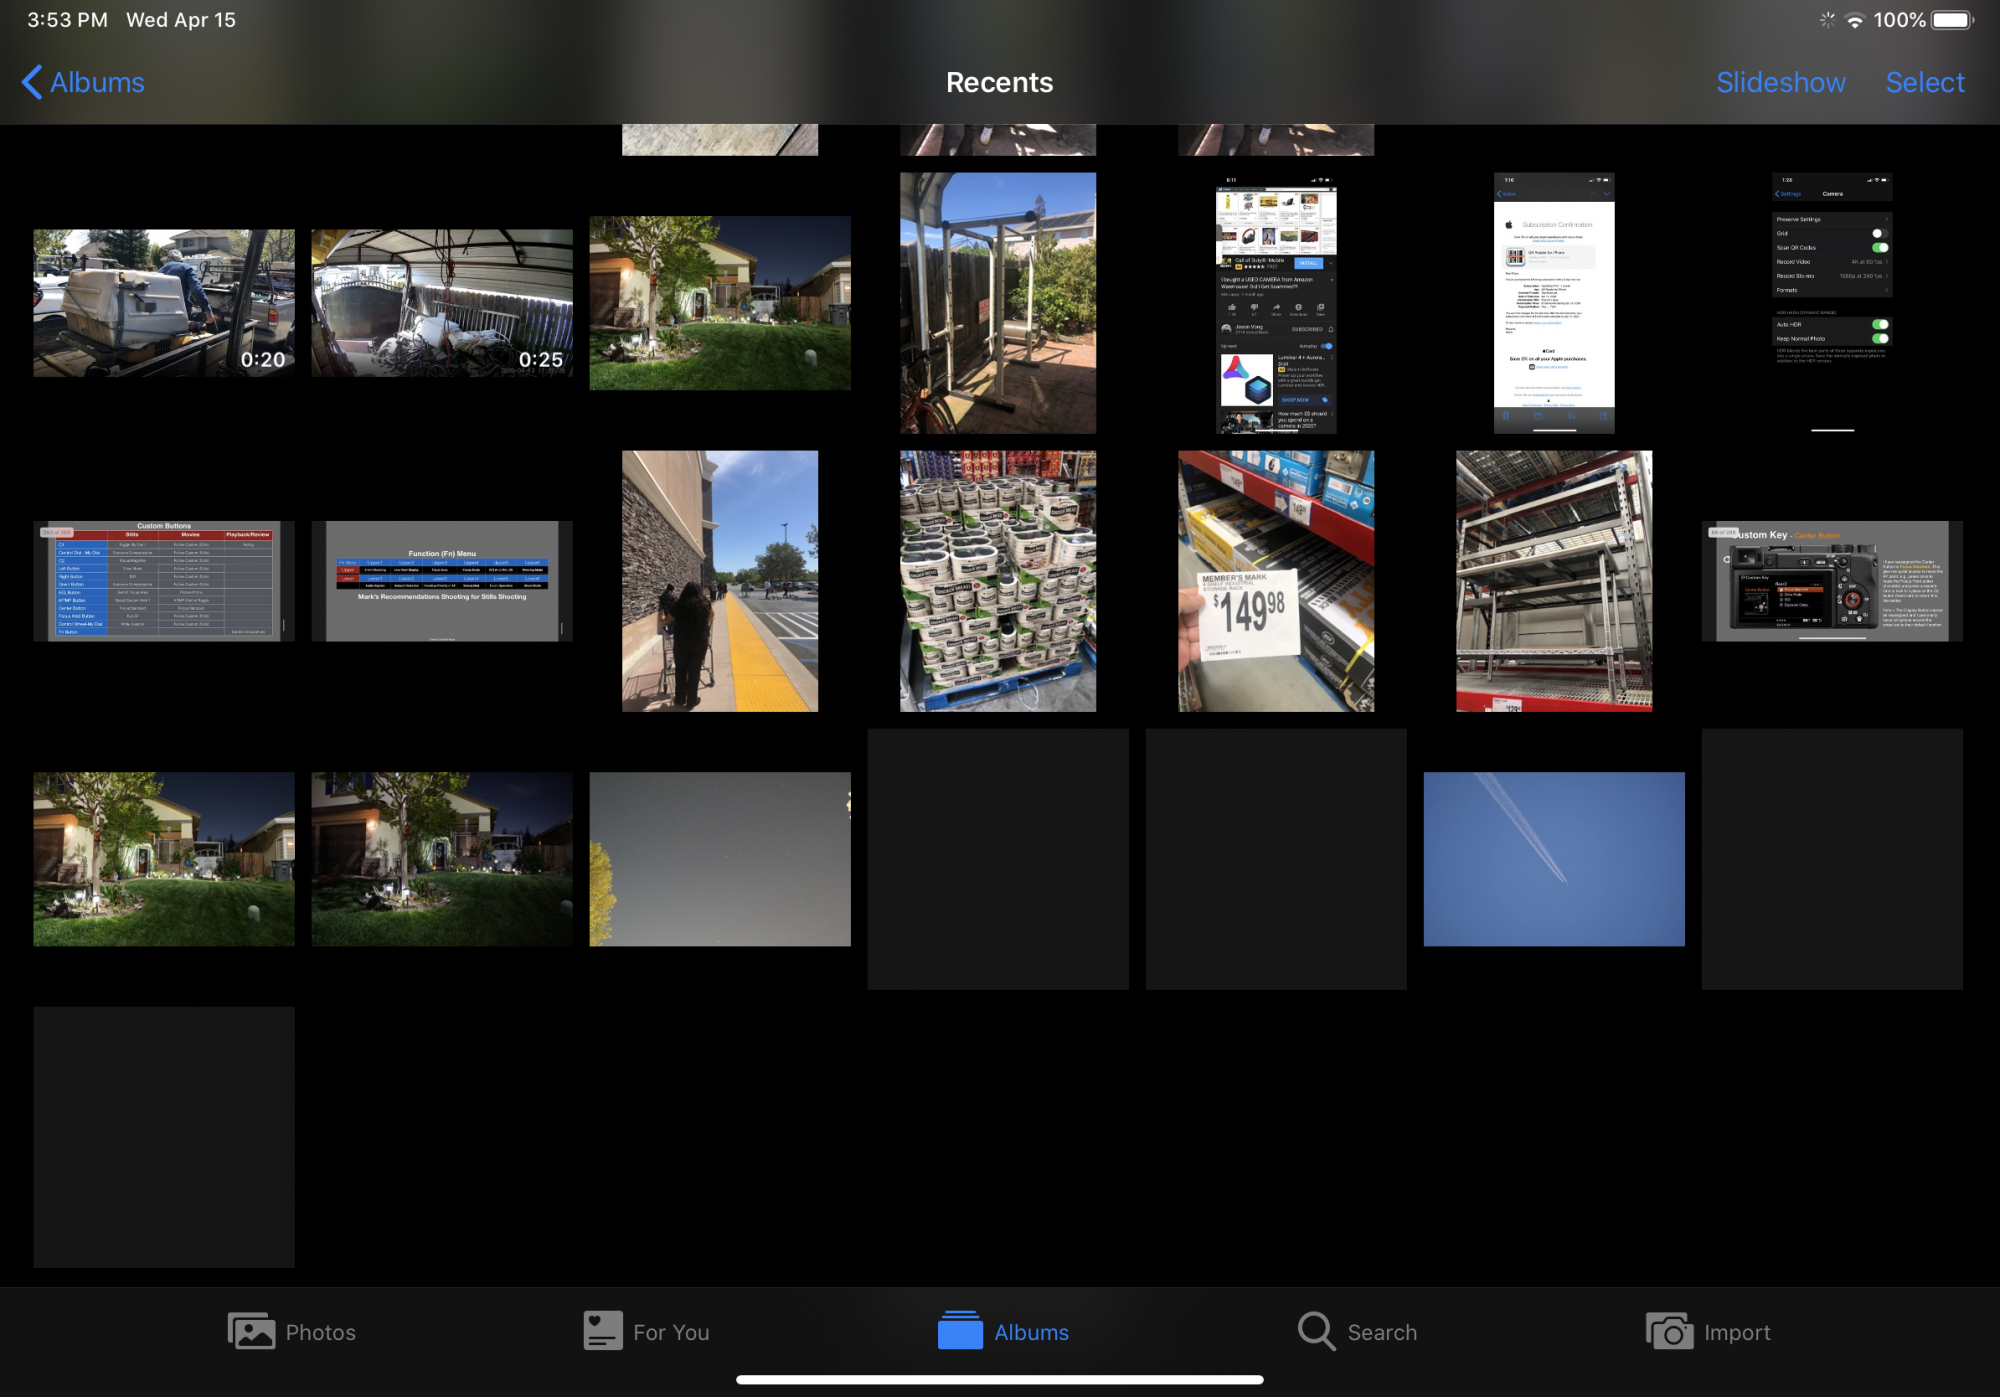Tap the Photos tab icon

pos(251,1331)
